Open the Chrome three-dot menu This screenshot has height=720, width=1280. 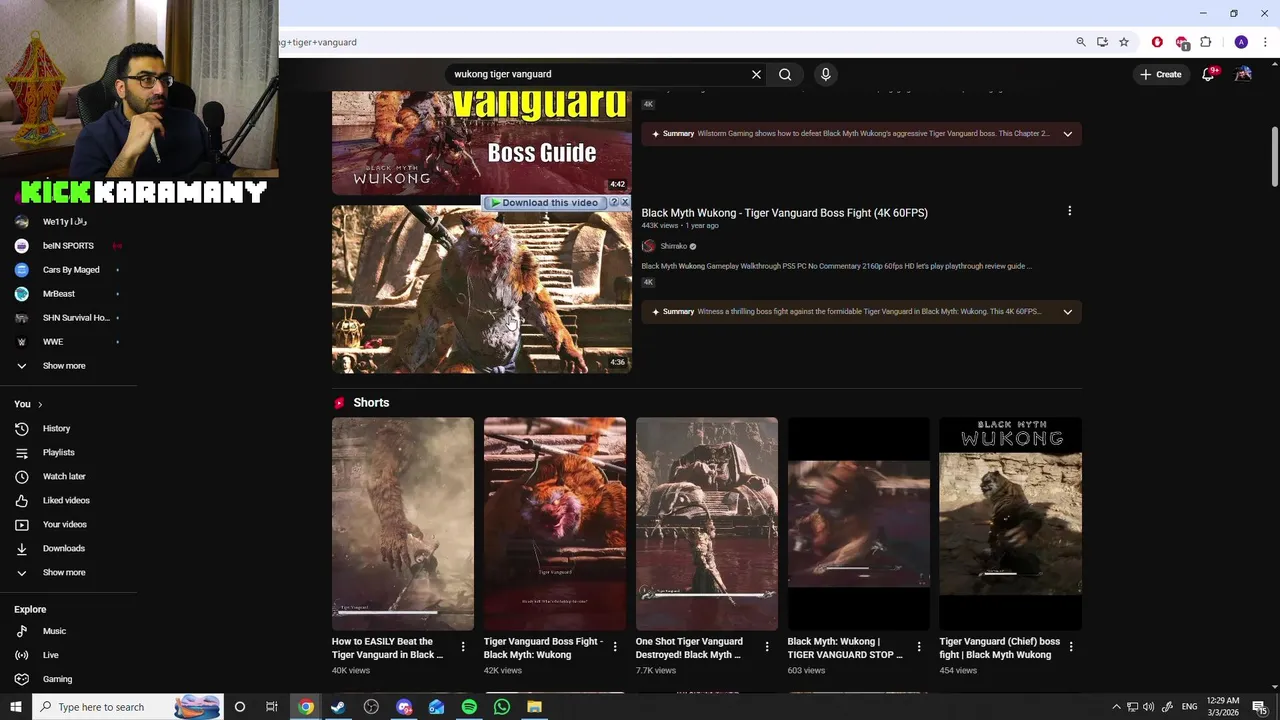[x=1265, y=42]
